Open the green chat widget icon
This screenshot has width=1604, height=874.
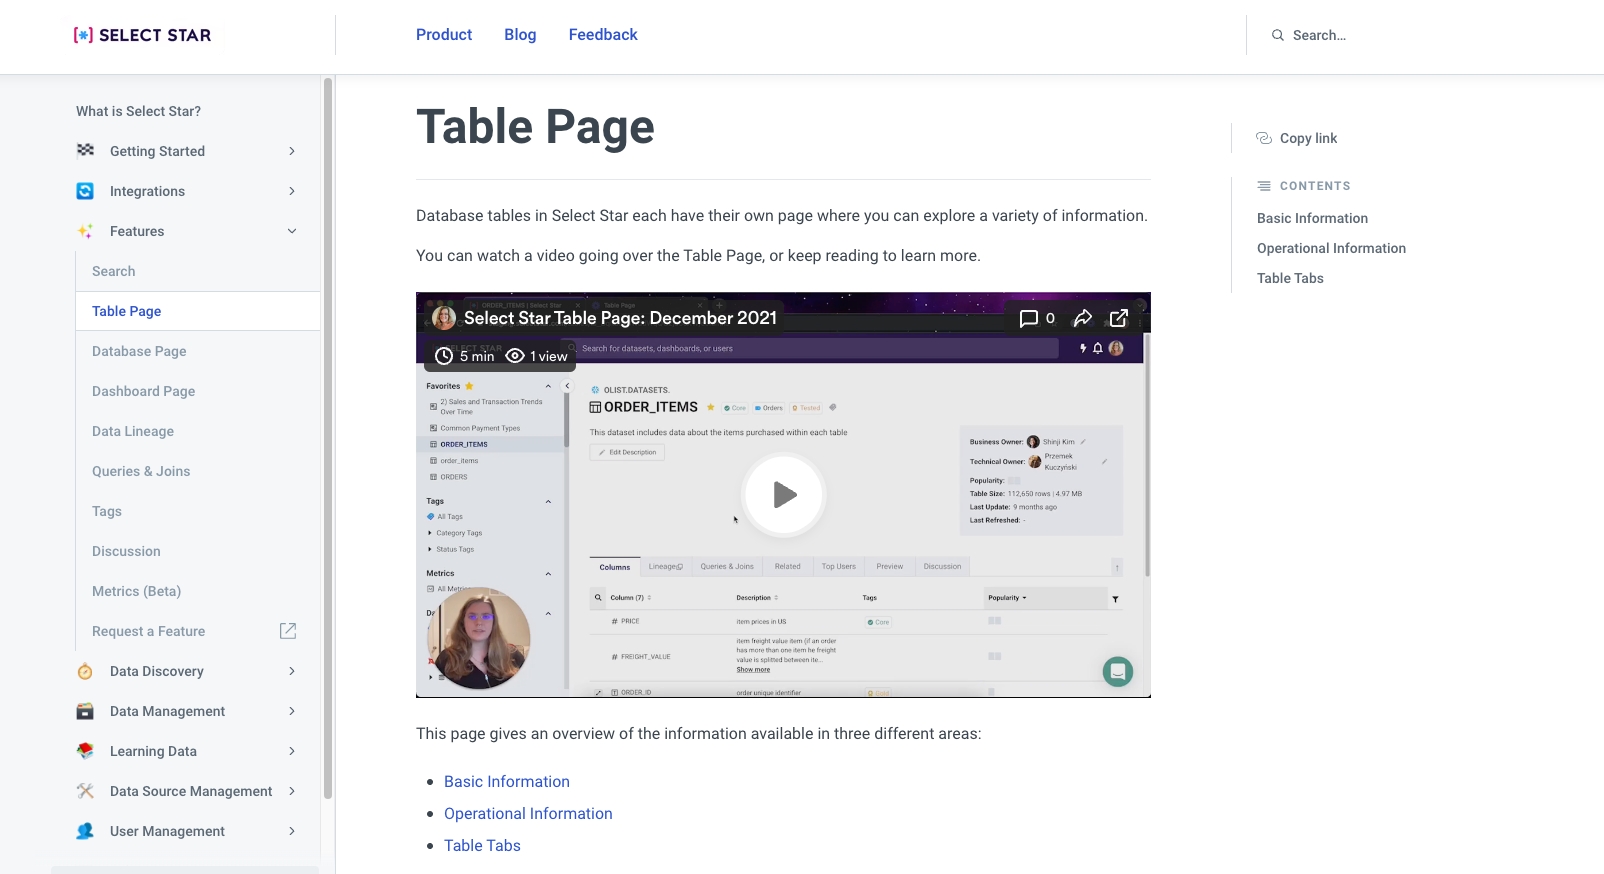tap(1117, 671)
